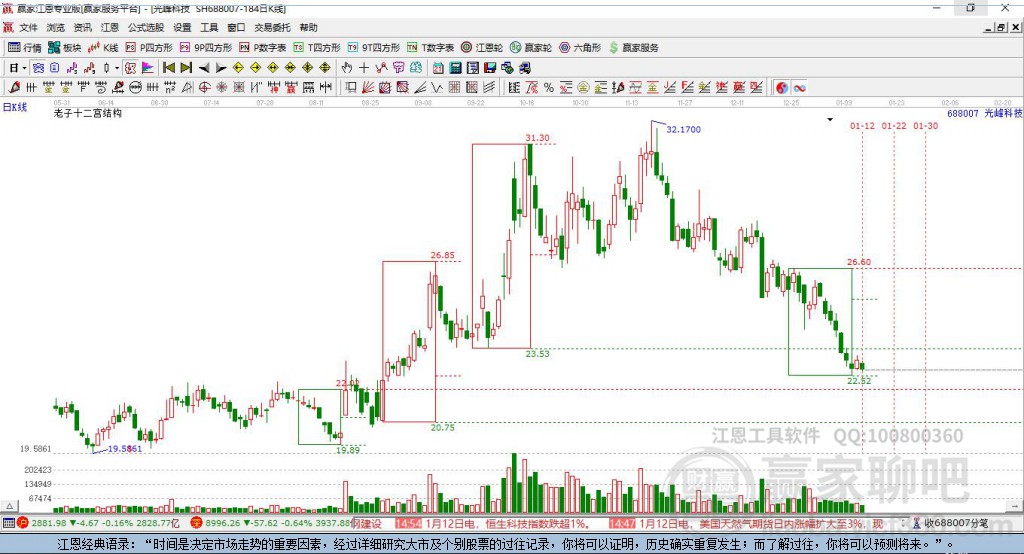Click the 01-22 date marker

tap(894, 126)
